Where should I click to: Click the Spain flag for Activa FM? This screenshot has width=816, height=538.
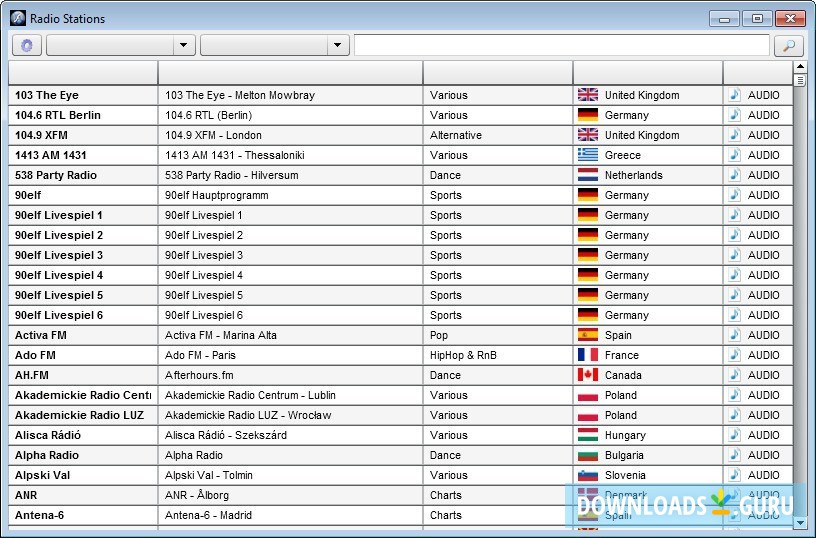coord(588,335)
